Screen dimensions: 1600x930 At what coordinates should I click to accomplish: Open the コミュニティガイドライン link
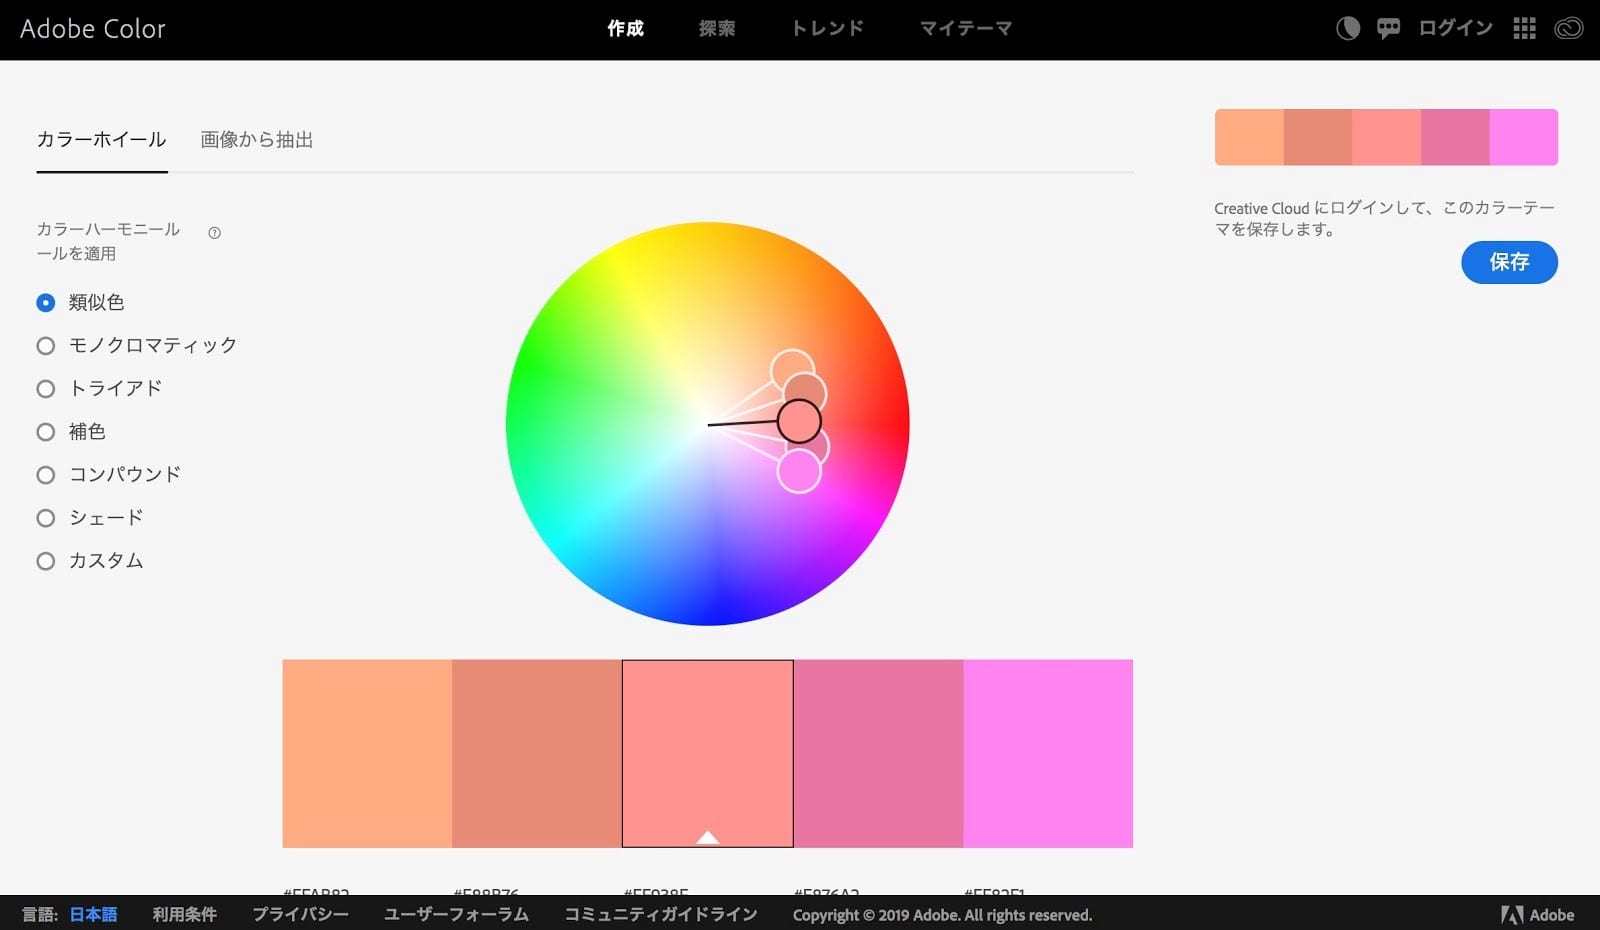(x=661, y=914)
